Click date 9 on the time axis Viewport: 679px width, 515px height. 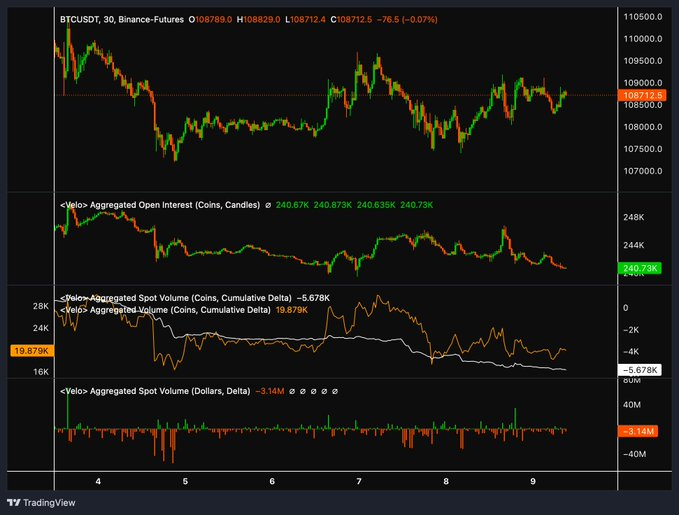click(x=533, y=481)
